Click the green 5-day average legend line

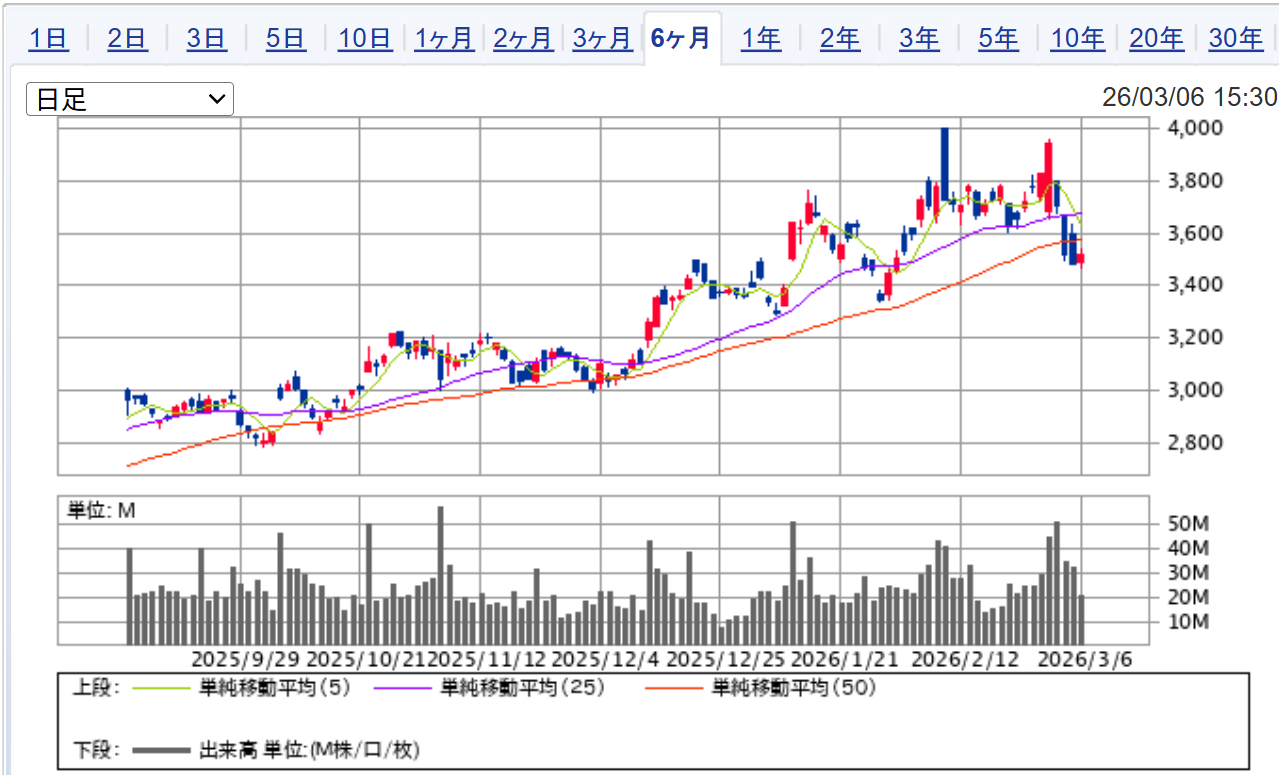[160, 688]
